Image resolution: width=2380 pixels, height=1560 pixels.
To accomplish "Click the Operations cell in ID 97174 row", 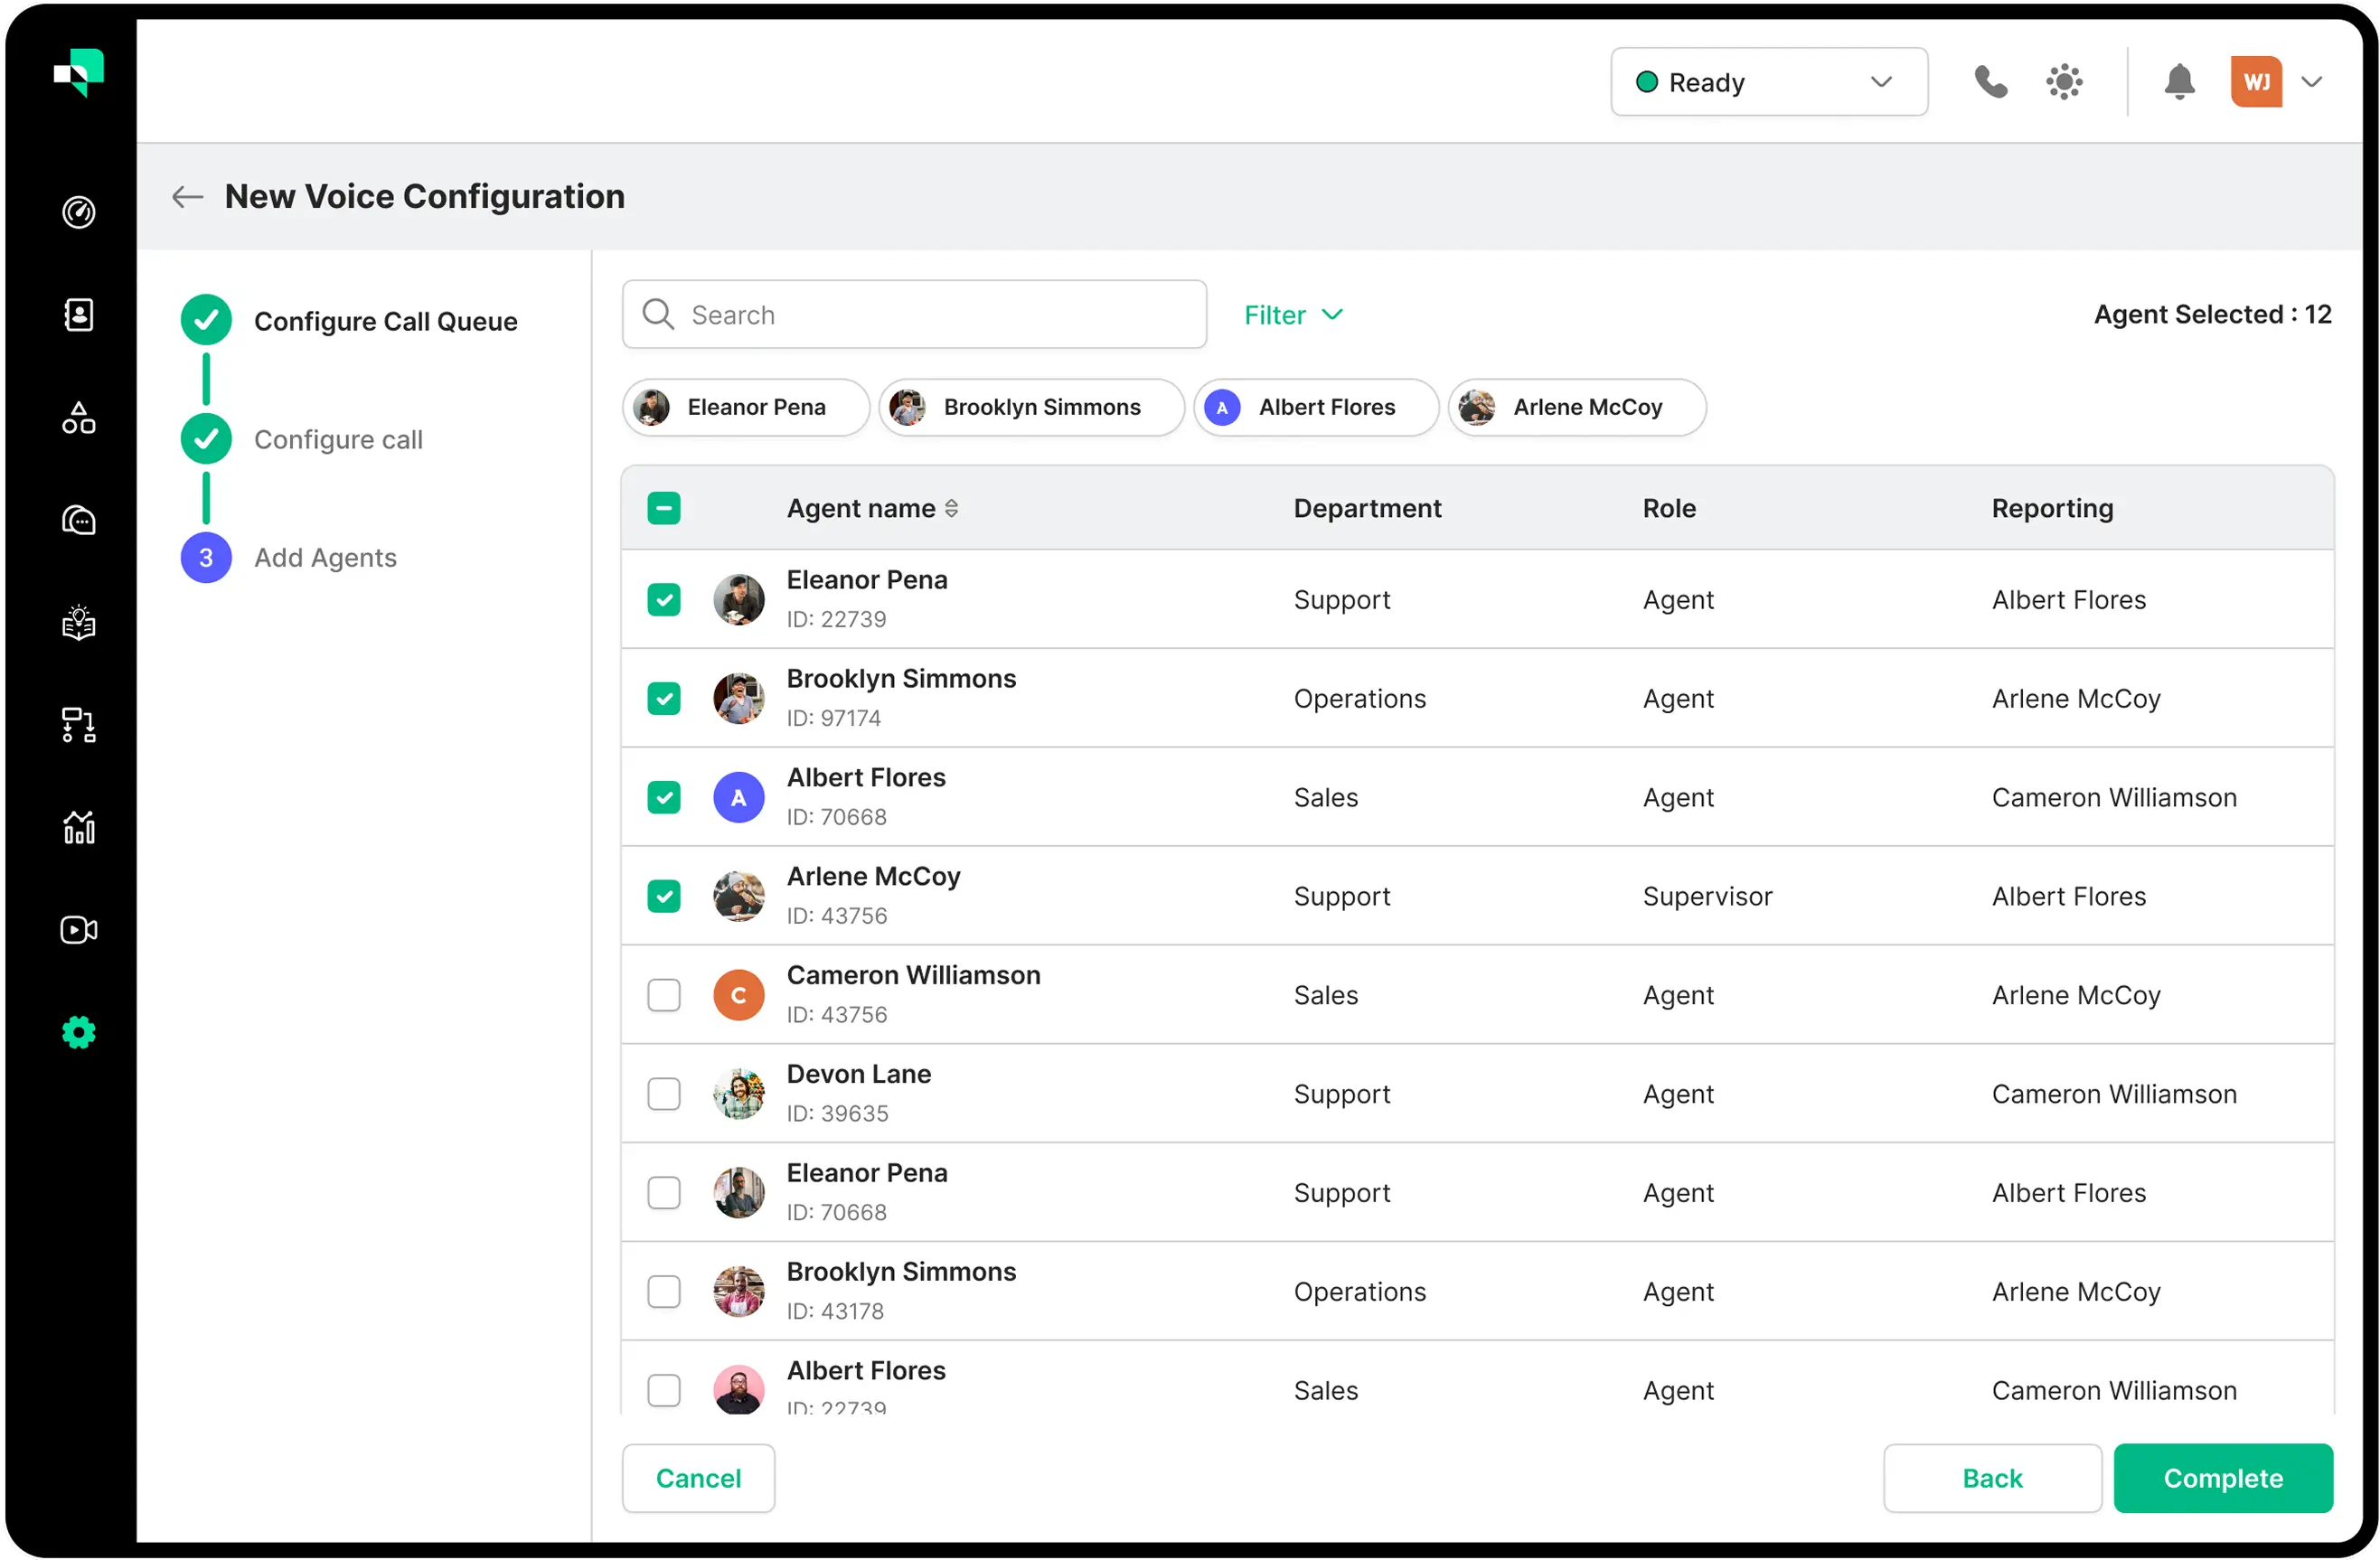I will point(1359,698).
